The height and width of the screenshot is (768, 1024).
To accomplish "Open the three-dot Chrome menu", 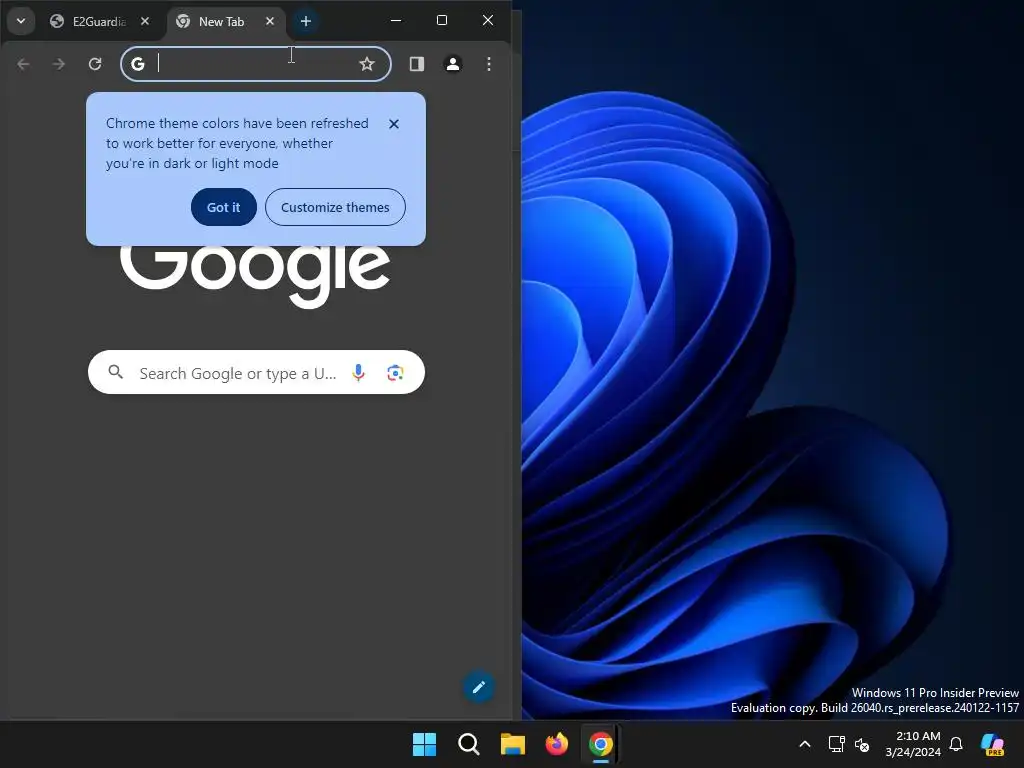I will (x=488, y=64).
